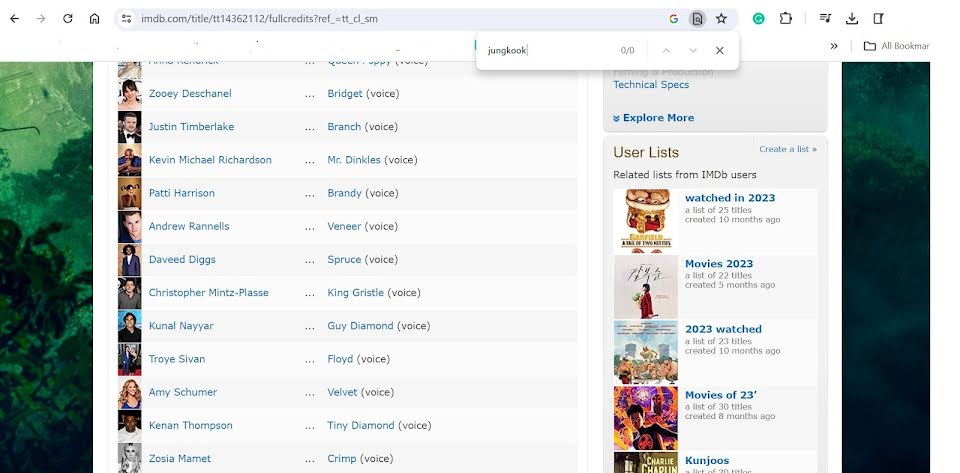Open Amy Schumer's page
Image resolution: width=960 pixels, height=473 pixels.
(x=183, y=392)
